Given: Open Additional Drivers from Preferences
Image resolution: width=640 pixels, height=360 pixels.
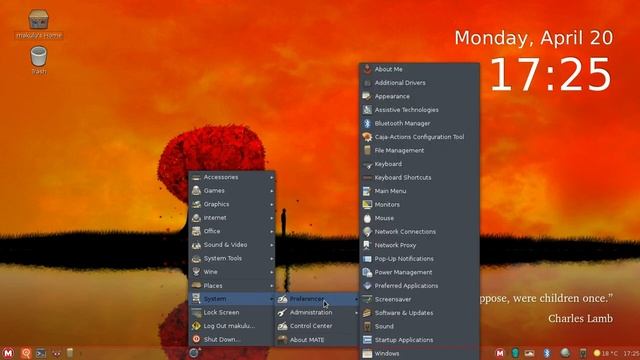Looking at the screenshot, I should pos(419,82).
